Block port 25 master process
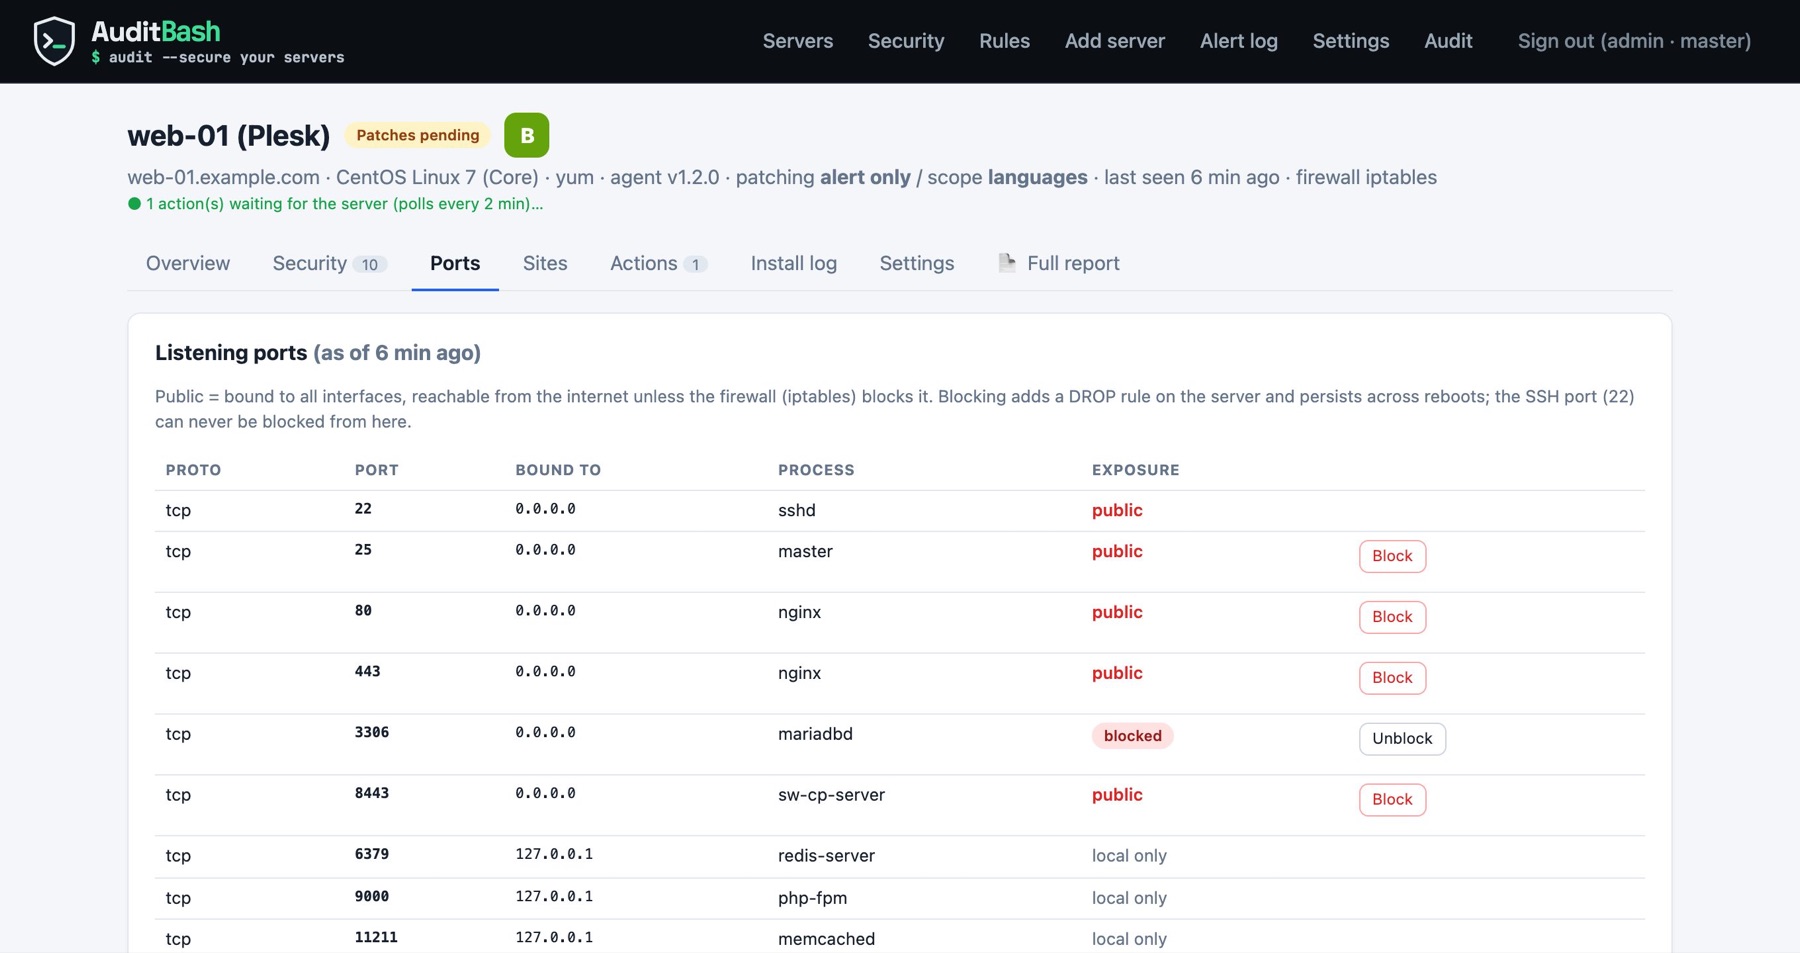The image size is (1800, 953). click(1392, 556)
